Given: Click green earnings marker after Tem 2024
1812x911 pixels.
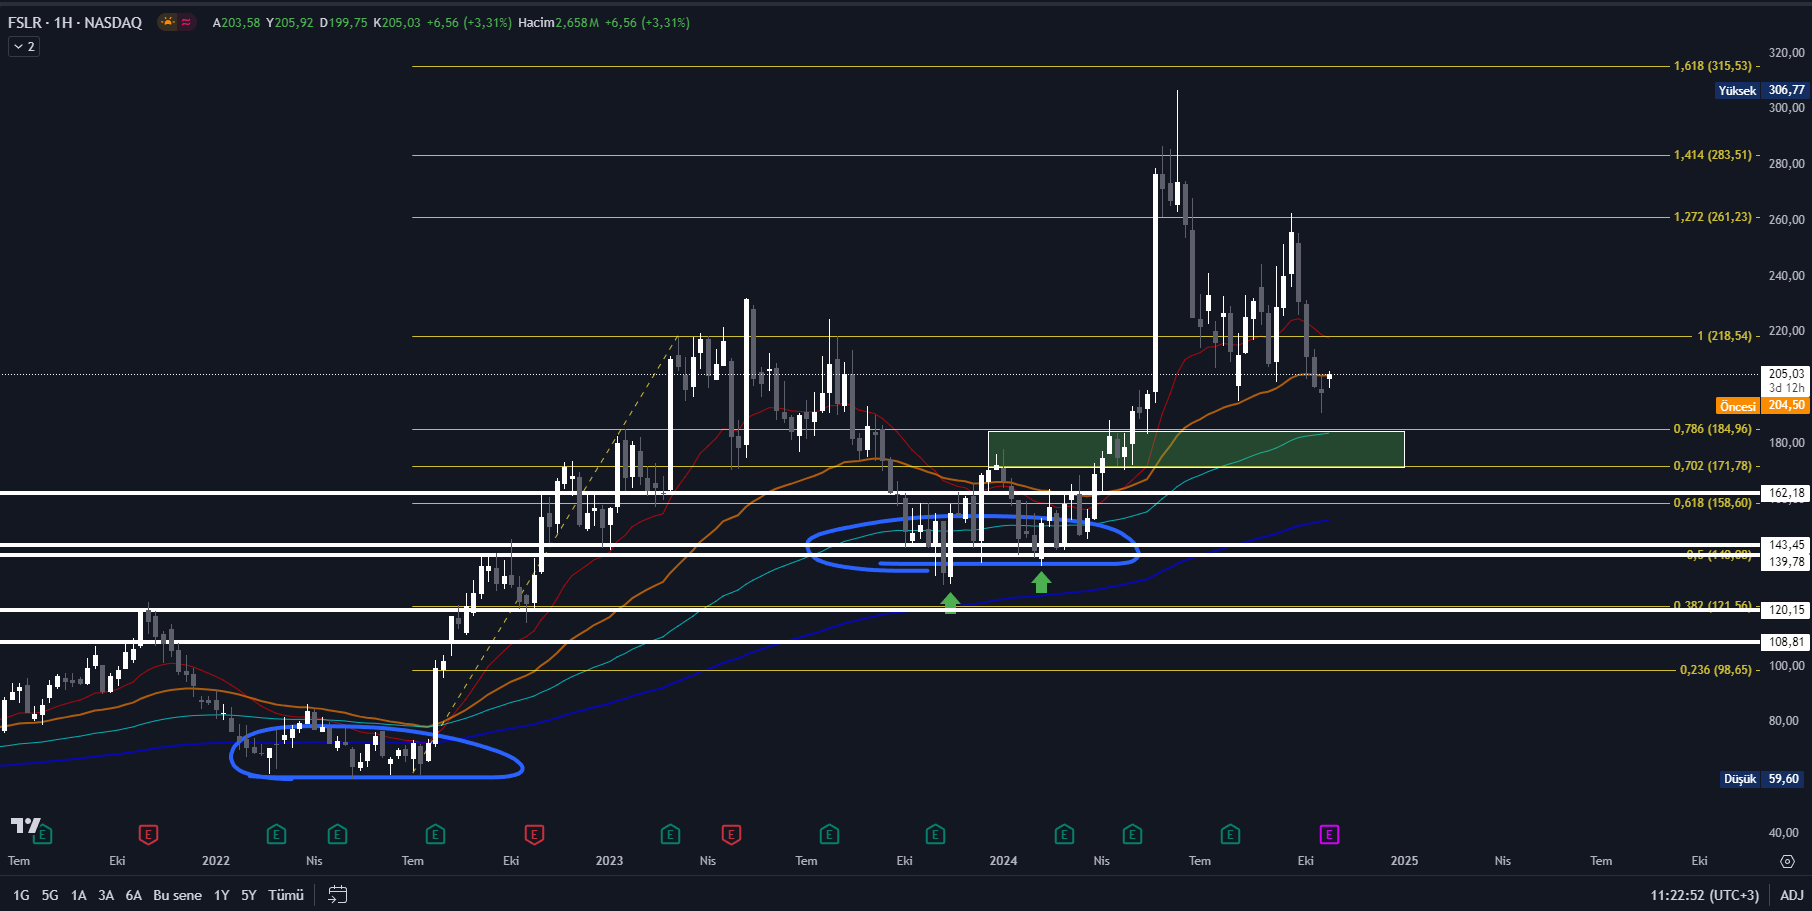Looking at the screenshot, I should [1230, 834].
